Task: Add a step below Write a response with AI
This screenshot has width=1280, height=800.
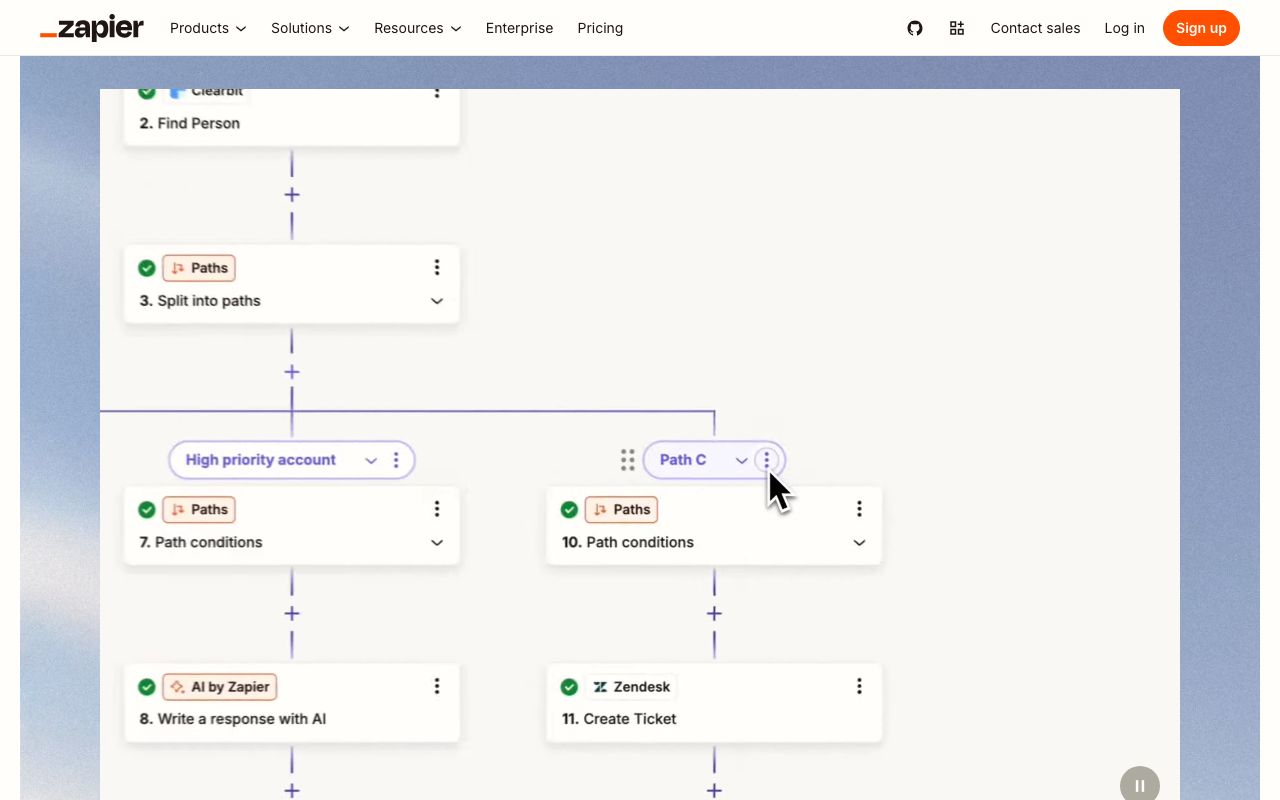Action: click(x=292, y=790)
